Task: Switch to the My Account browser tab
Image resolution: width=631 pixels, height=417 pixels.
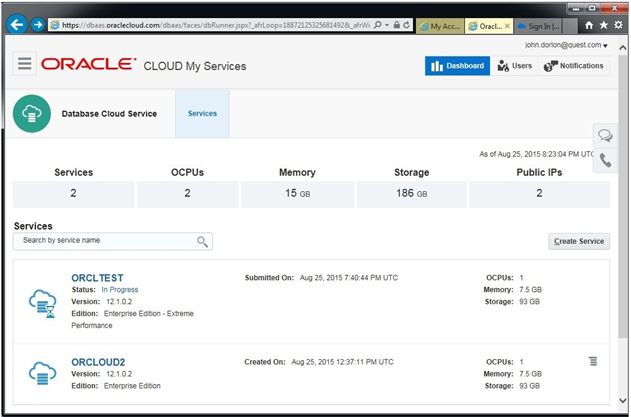Action: (x=440, y=26)
